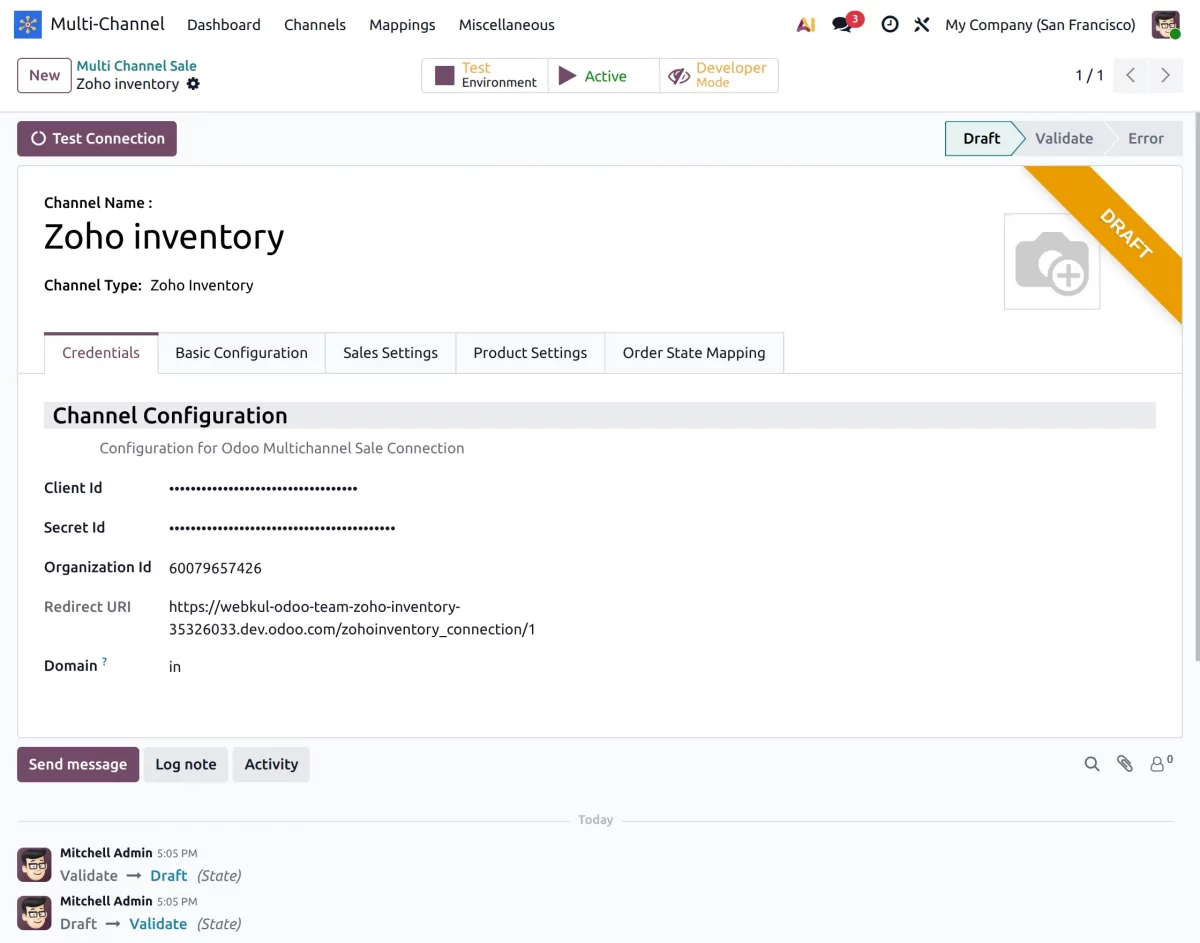Image resolution: width=1200 pixels, height=943 pixels.
Task: Attach files with the paperclip icon
Action: (x=1125, y=764)
